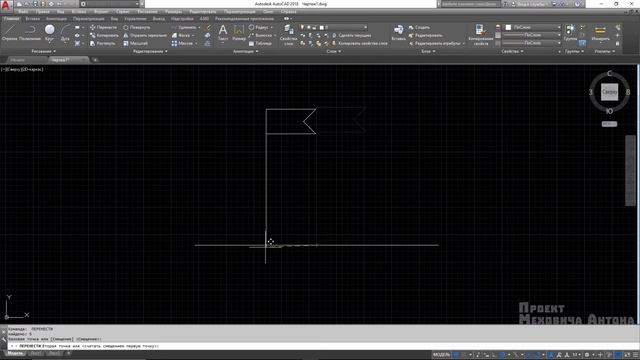The image size is (640, 360).
Task: Select the Отрезок line tool
Action: (x=9, y=33)
